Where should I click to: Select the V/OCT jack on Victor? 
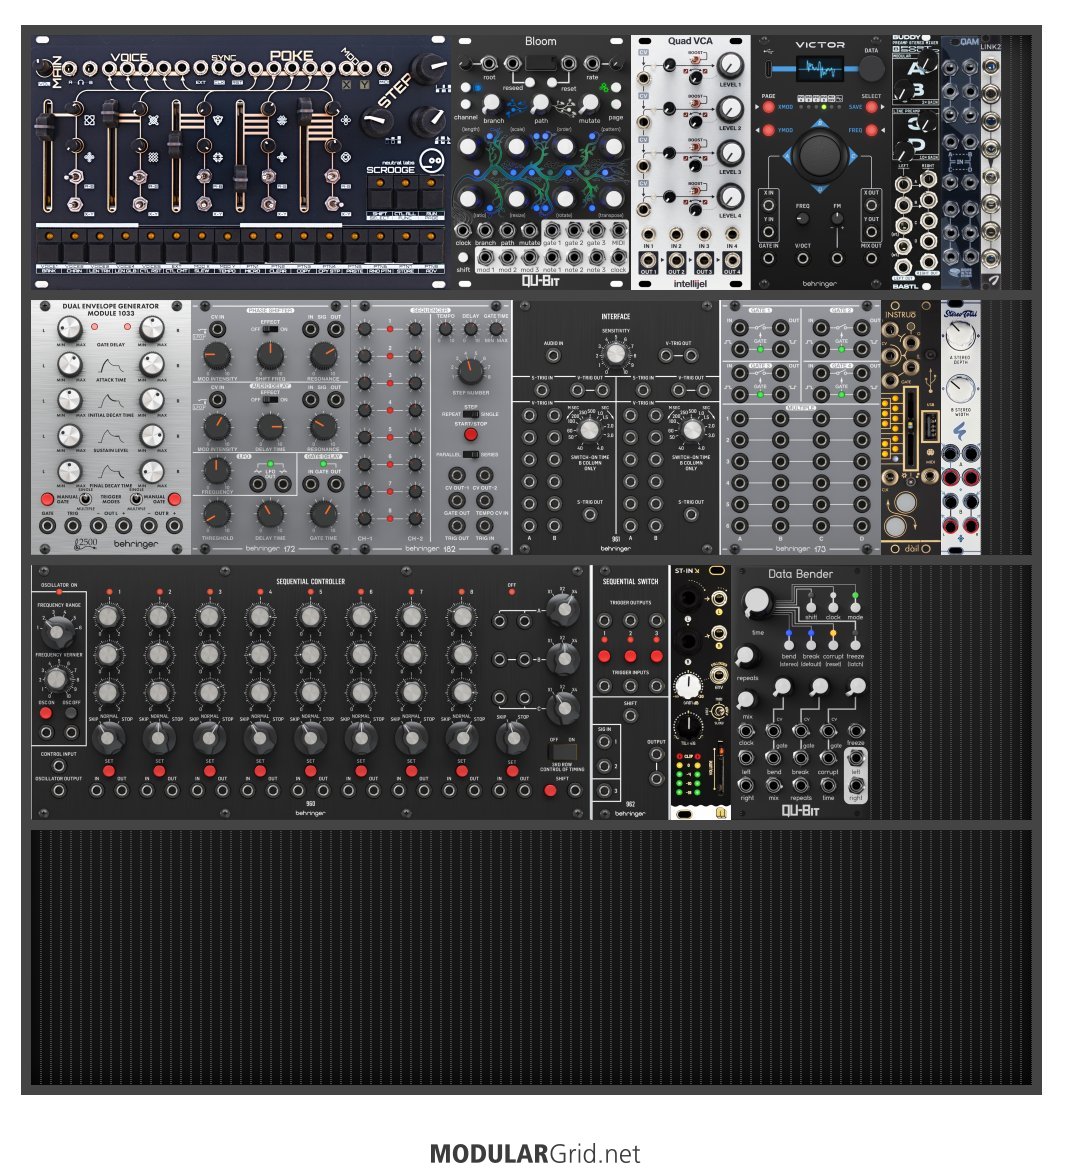point(802,258)
